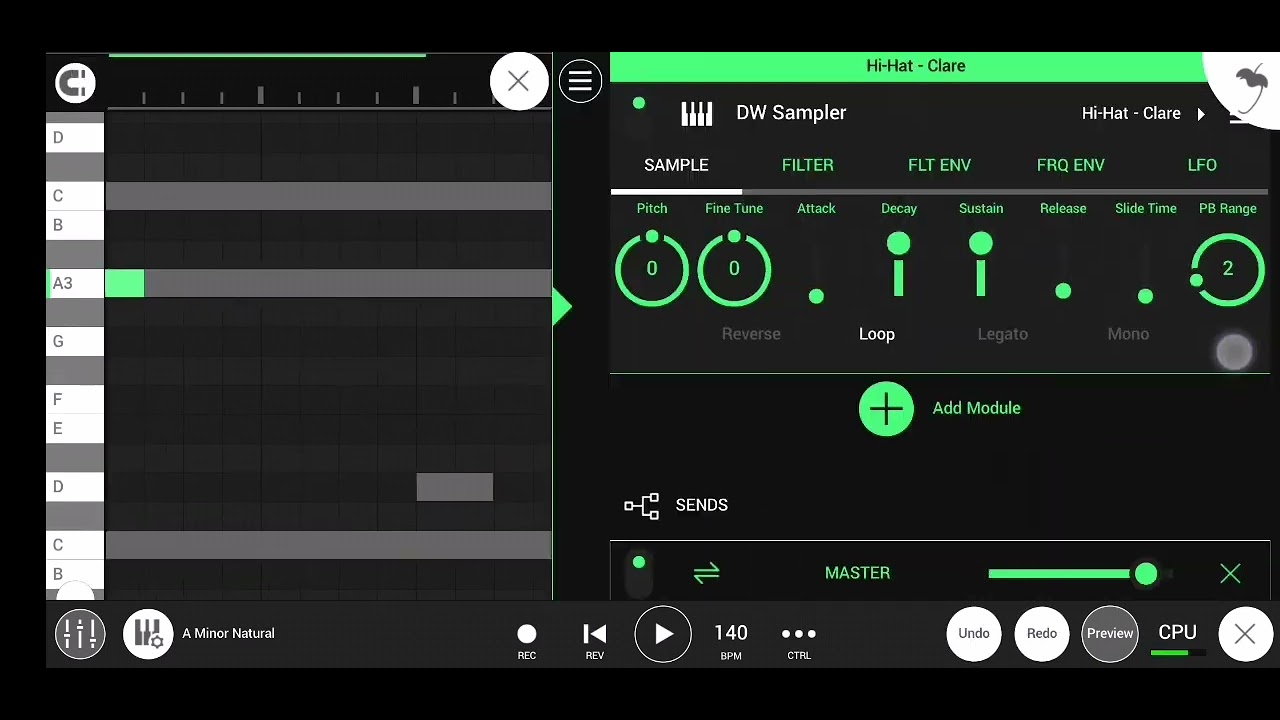
Task: Switch to the FRQ ENV tab
Action: tap(1070, 165)
